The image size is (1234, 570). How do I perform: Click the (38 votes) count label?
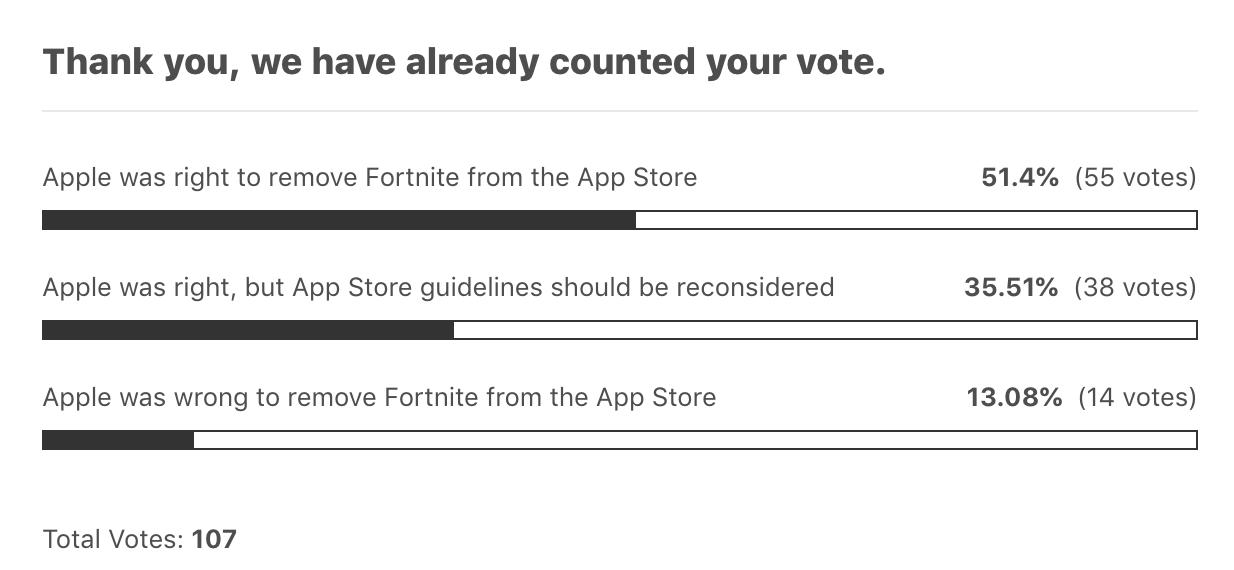[1135, 288]
